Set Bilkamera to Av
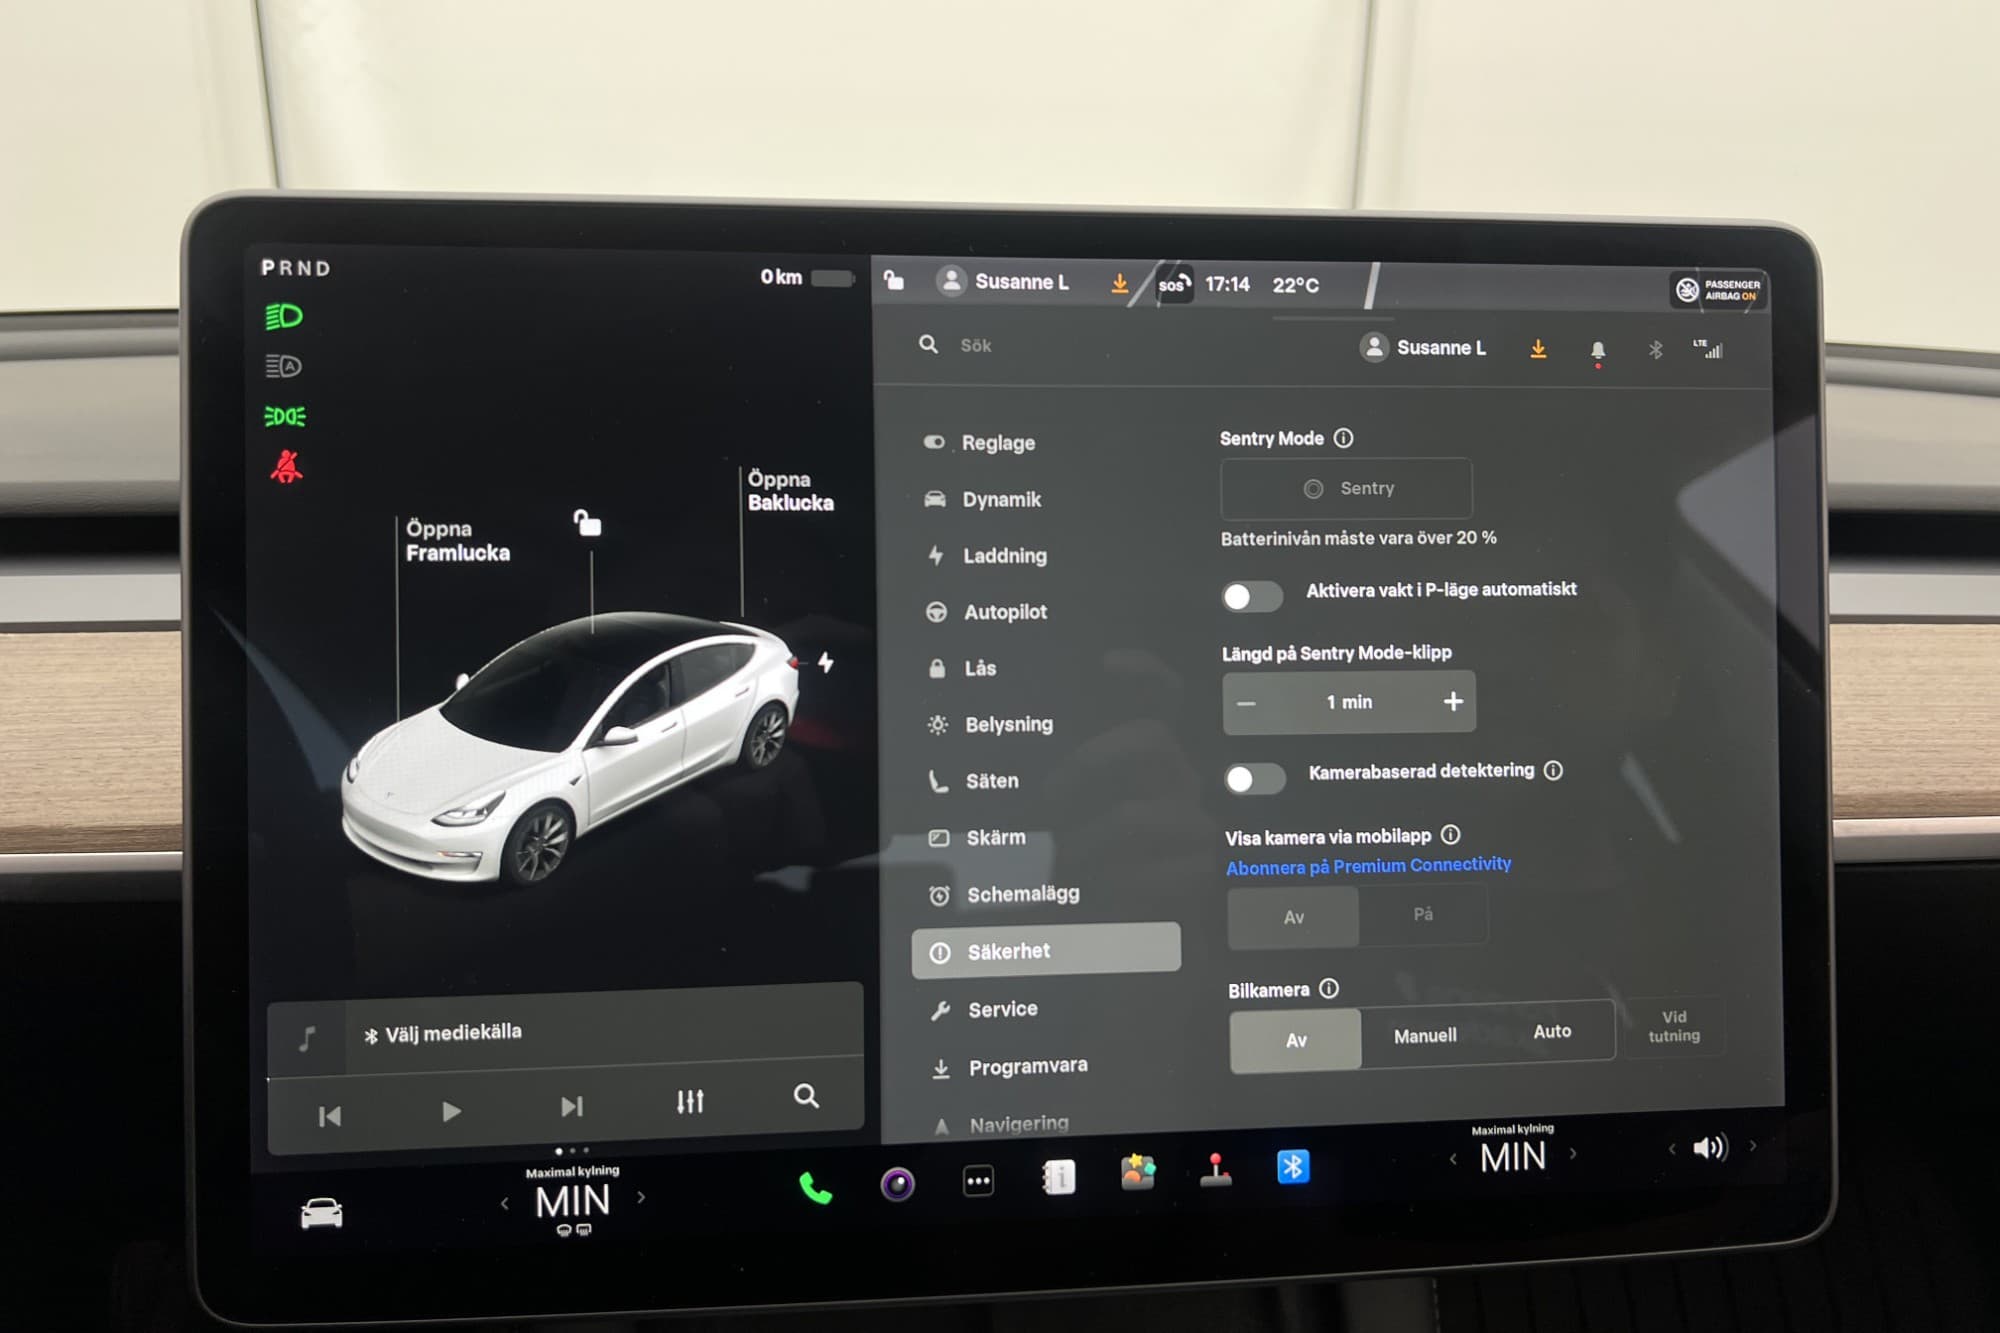The height and width of the screenshot is (1333, 2000). (x=1296, y=1040)
